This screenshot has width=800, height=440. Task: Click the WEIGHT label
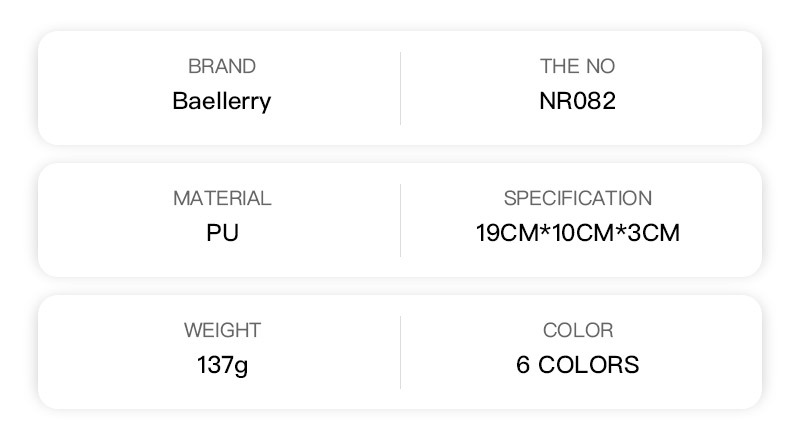click(222, 331)
